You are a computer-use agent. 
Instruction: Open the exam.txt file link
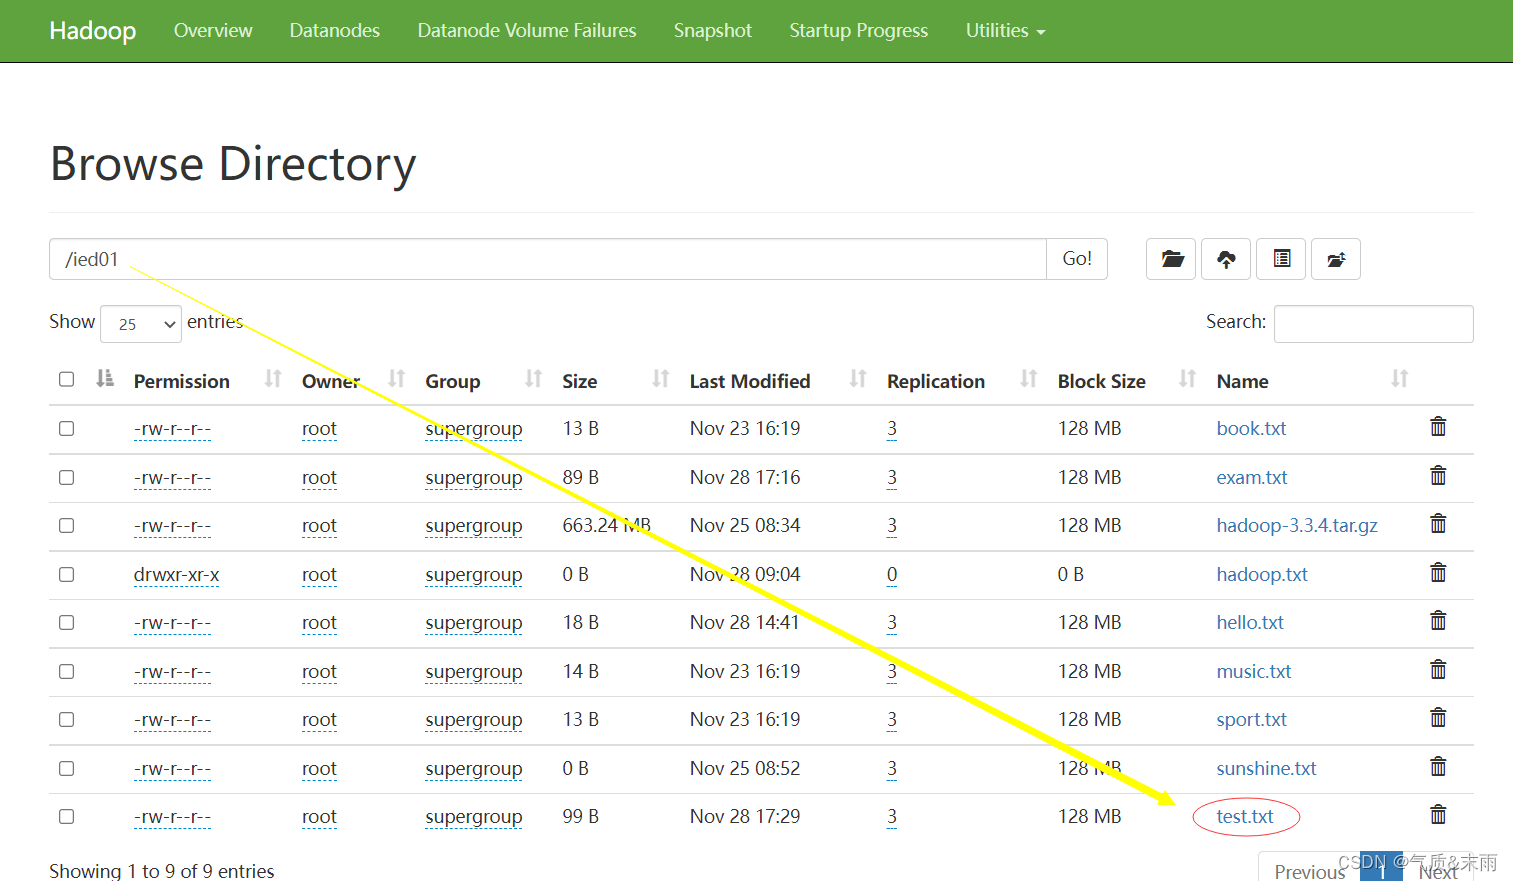1252,477
